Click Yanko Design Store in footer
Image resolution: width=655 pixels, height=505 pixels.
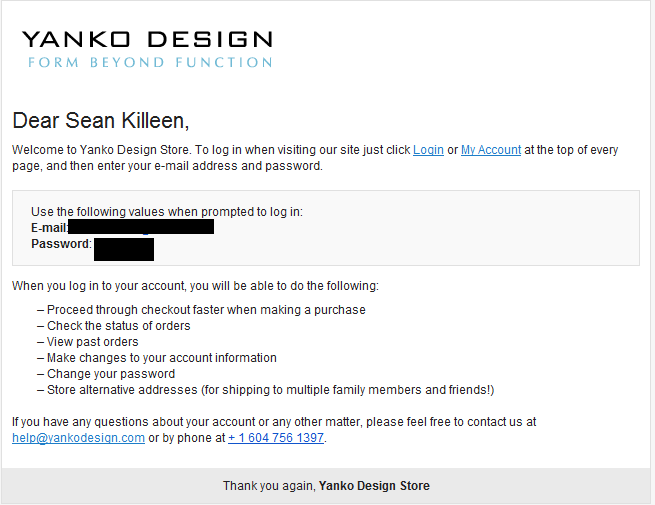tap(374, 486)
